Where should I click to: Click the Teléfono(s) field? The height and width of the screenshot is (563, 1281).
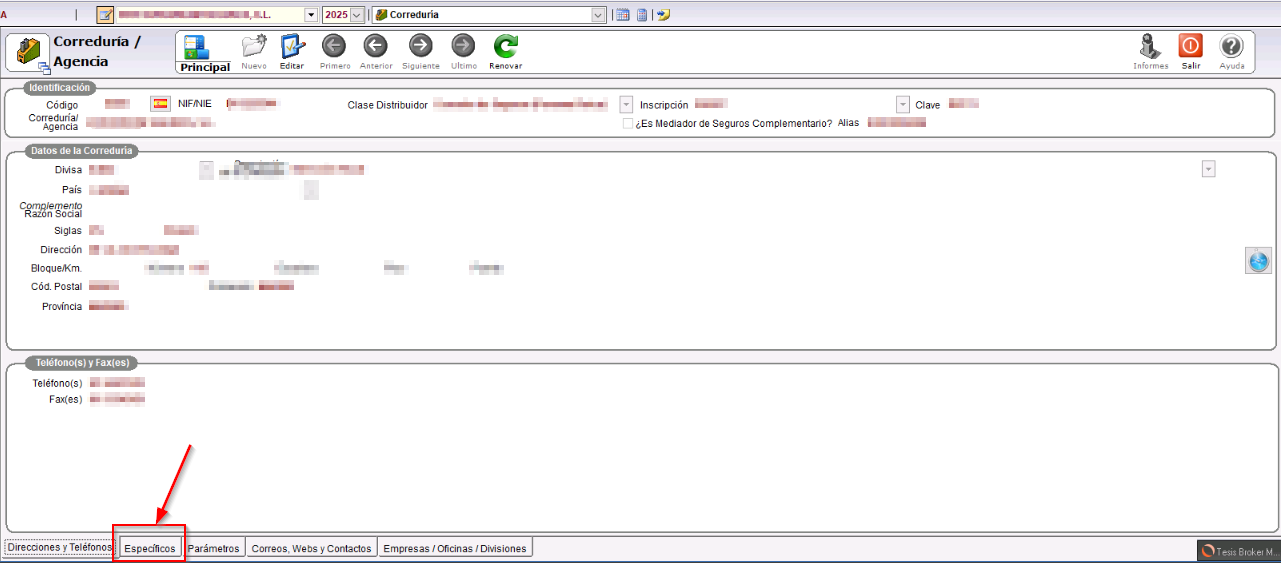coord(117,383)
